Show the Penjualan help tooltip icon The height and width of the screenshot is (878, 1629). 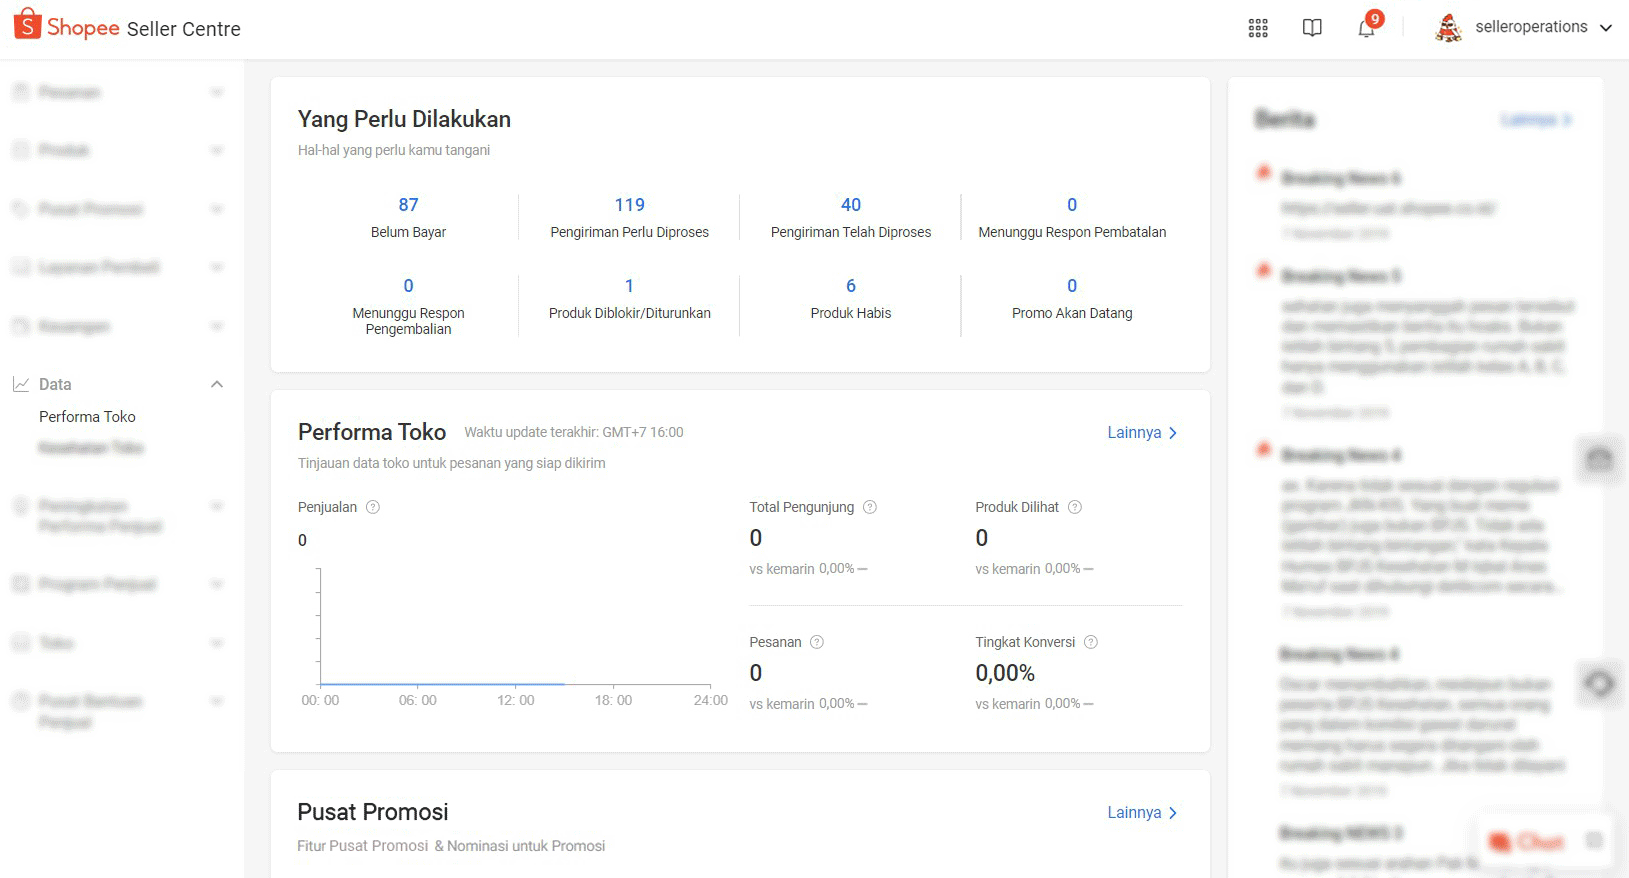[x=373, y=507]
